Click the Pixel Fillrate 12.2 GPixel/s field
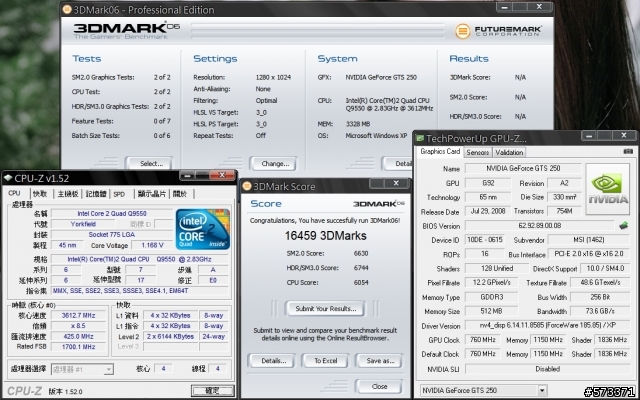Image resolution: width=640 pixels, height=400 pixels. click(x=491, y=282)
